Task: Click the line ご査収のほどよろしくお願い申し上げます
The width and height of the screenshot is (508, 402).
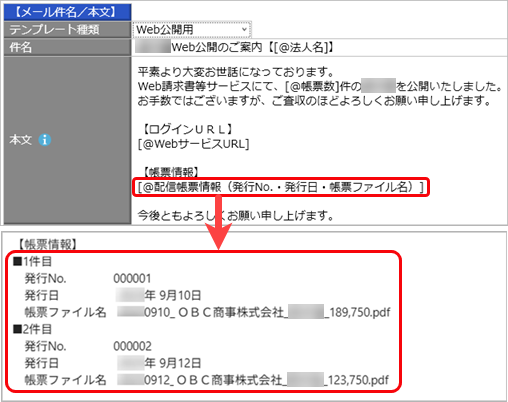Action: pyautogui.click(x=314, y=101)
